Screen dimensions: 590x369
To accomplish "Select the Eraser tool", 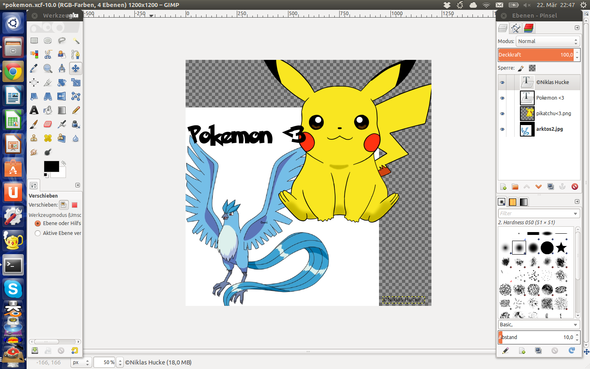I will coord(48,124).
